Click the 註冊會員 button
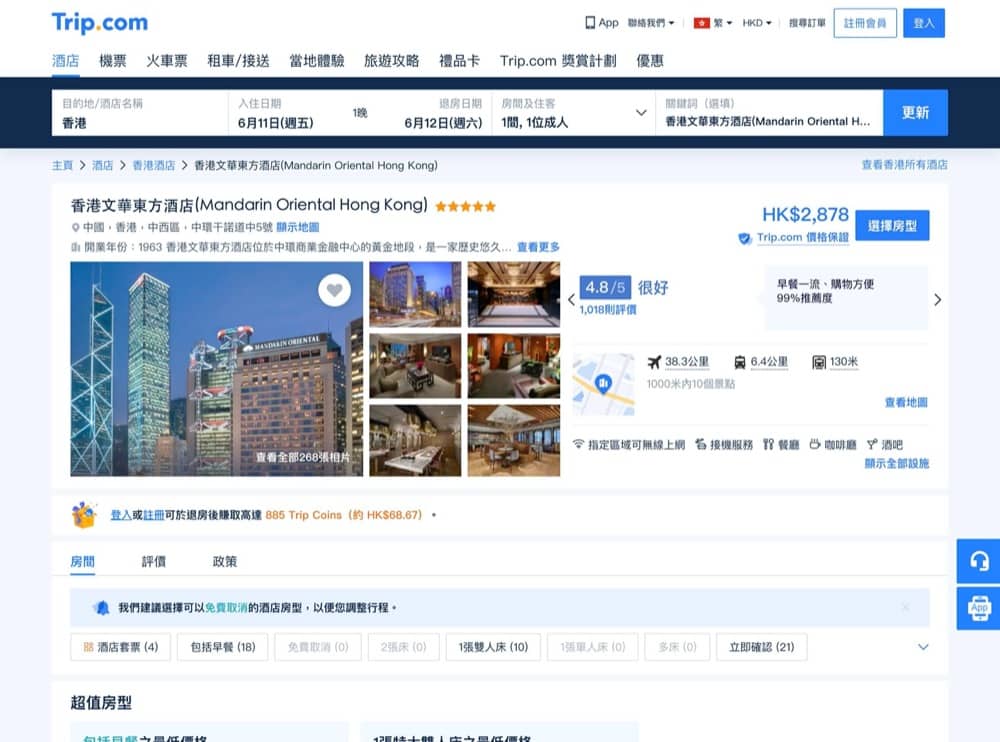Screen dimensions: 1000x742 click(x=865, y=23)
